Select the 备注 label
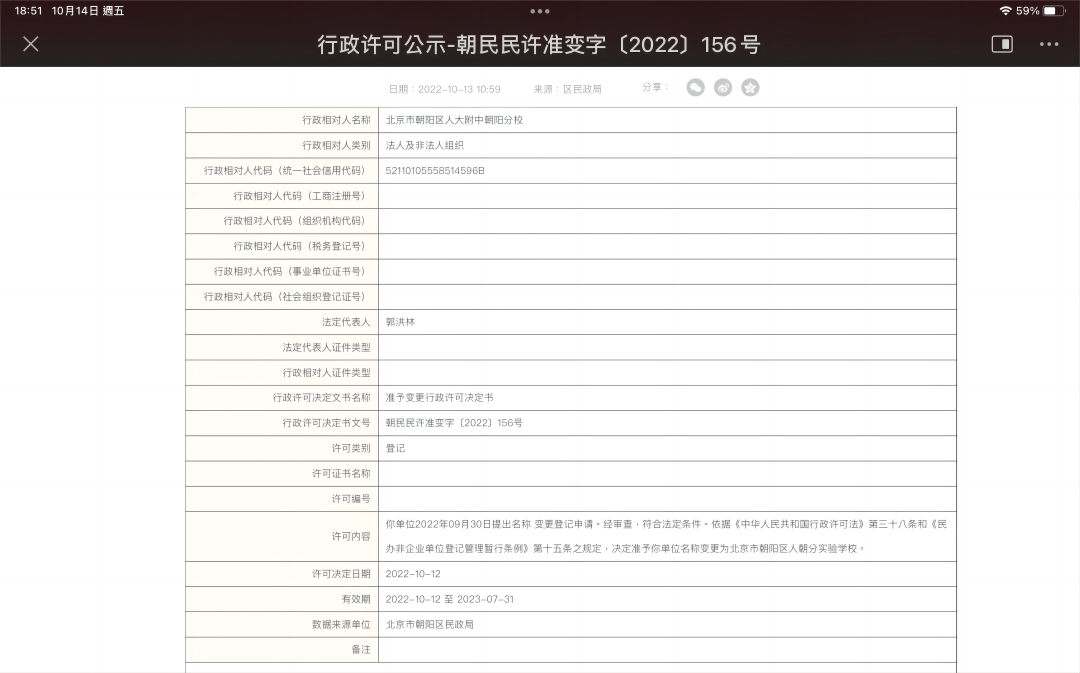Screen dimensions: 1080x673 coord(361,650)
